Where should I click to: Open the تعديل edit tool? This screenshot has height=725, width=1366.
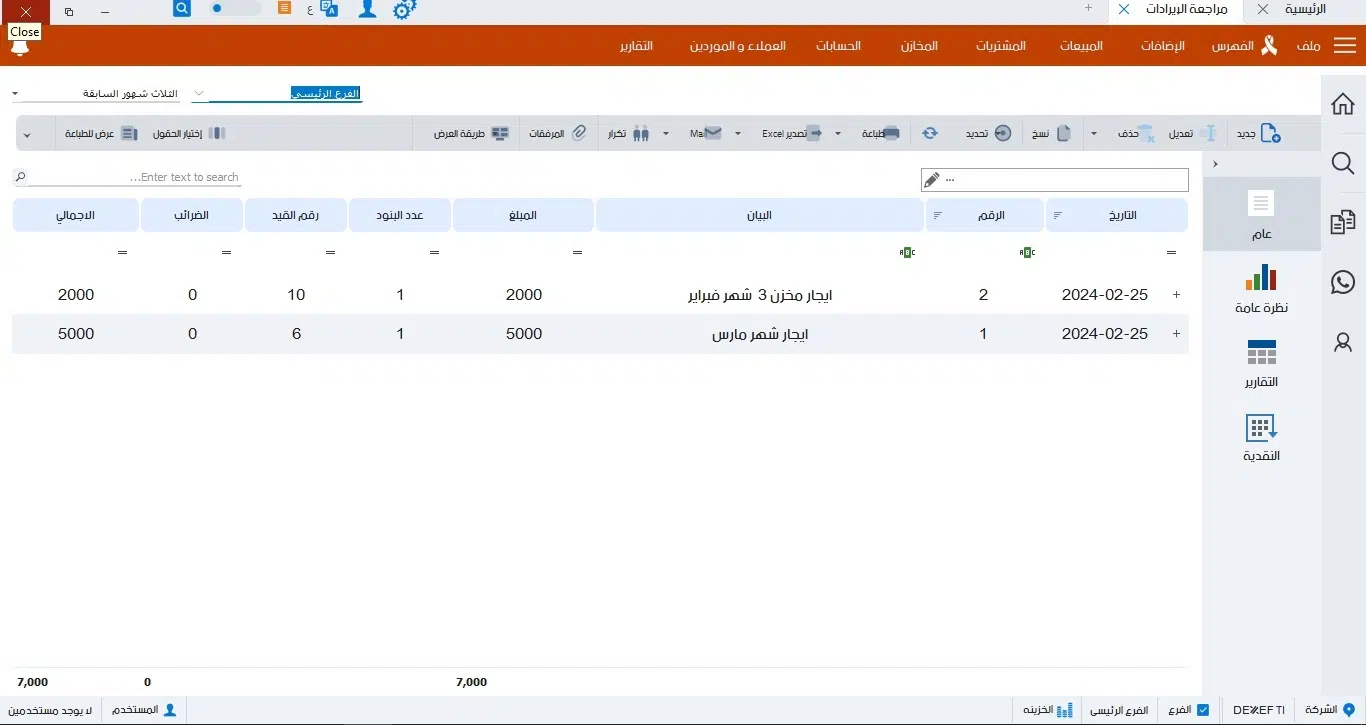[x=1193, y=133]
